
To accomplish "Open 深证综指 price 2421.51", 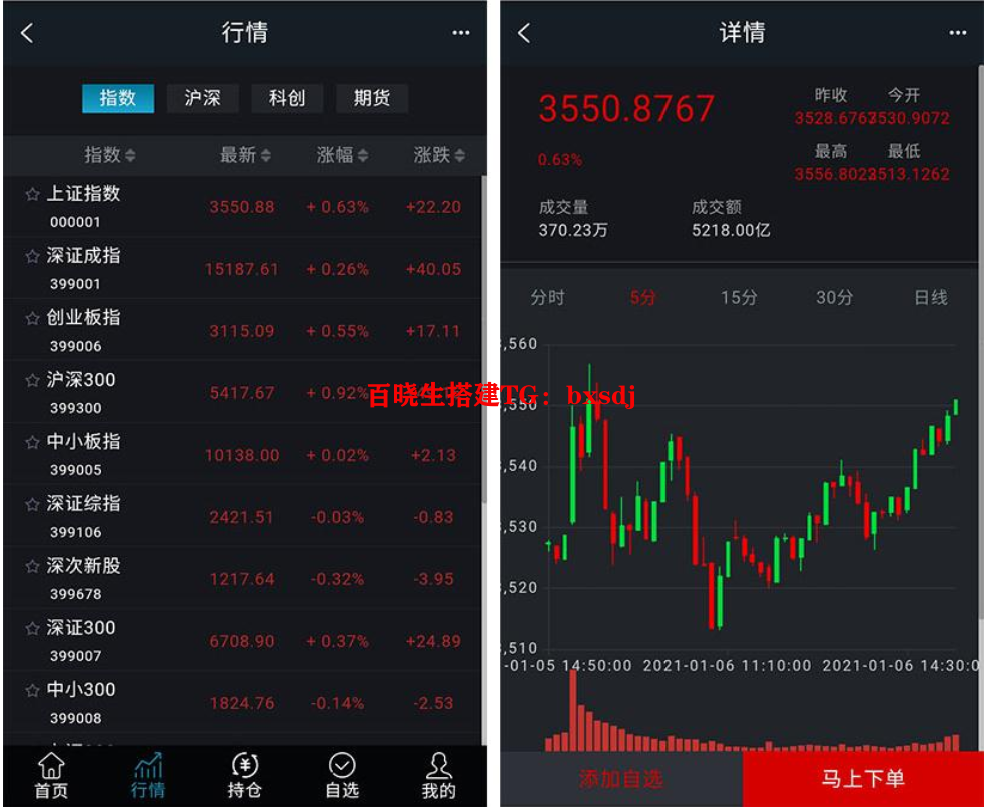I will click(242, 517).
